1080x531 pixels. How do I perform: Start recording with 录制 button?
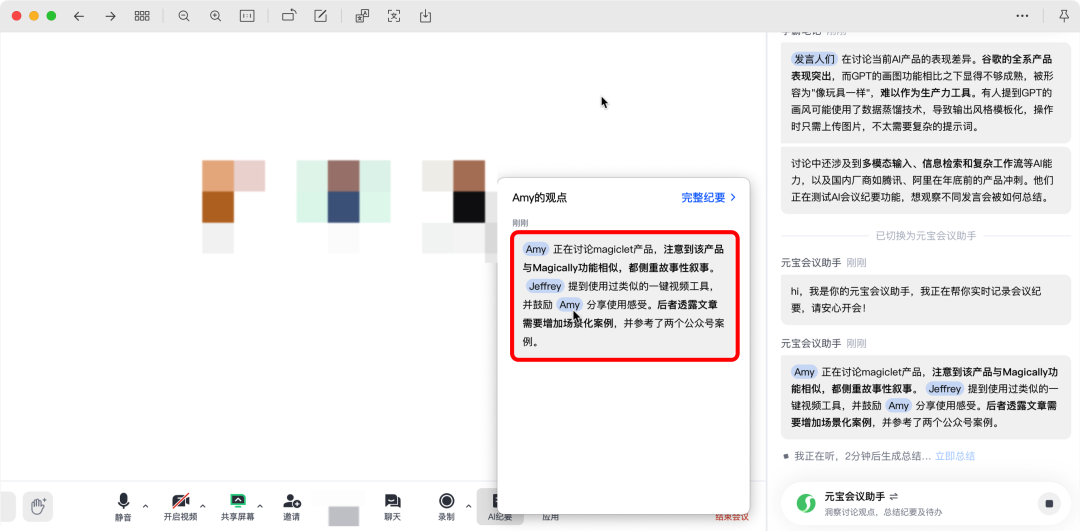446,507
